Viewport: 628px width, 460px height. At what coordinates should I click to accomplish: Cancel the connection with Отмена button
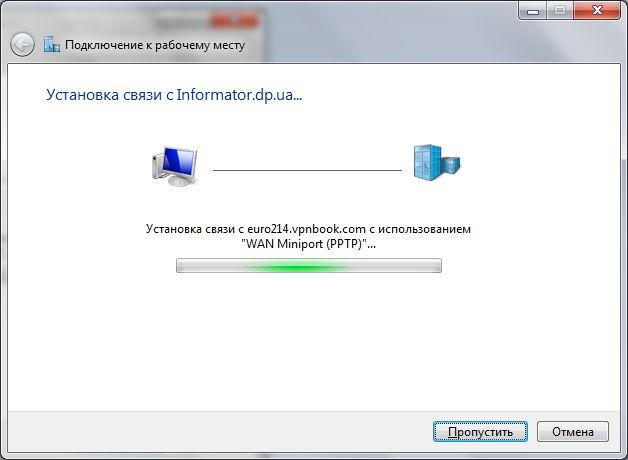point(573,432)
